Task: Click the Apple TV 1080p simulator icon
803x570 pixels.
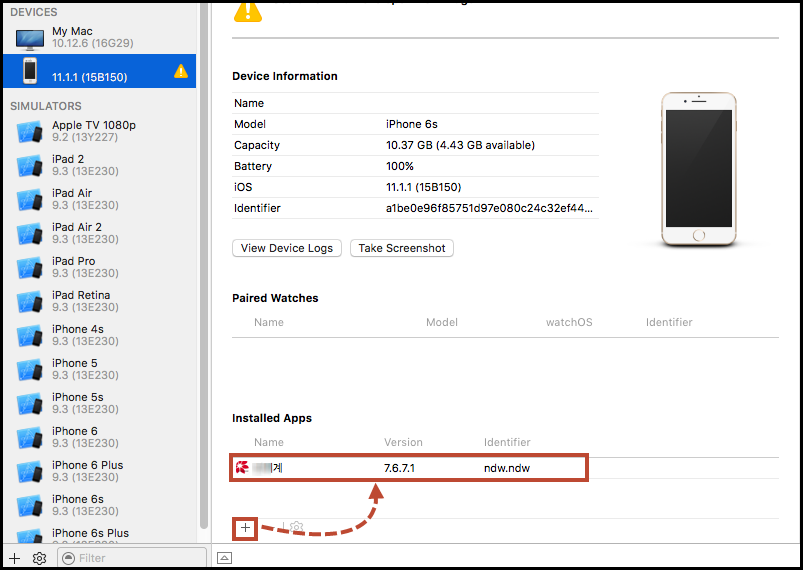Action: tap(30, 132)
